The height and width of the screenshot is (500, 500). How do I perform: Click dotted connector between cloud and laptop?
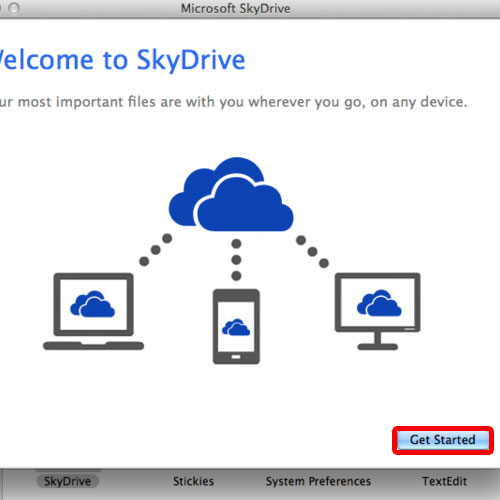coord(156,250)
